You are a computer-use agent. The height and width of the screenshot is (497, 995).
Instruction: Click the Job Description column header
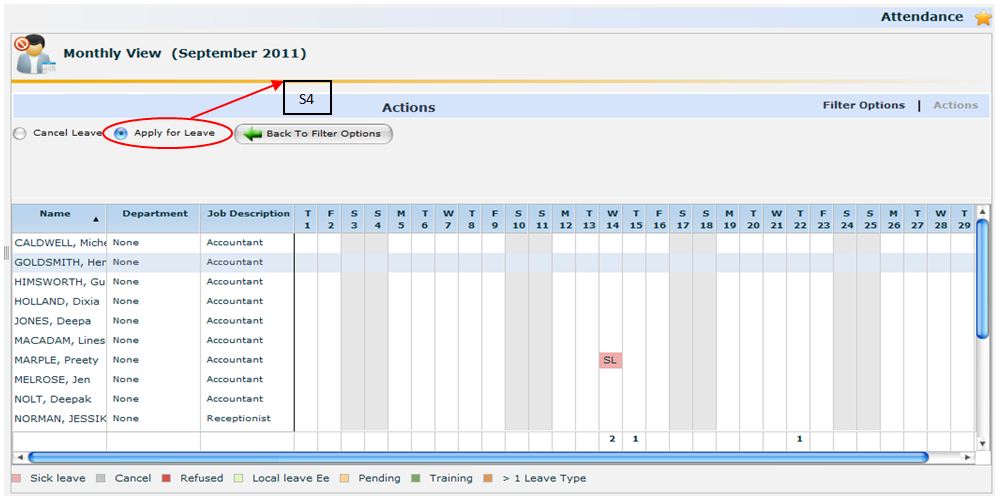pos(248,214)
